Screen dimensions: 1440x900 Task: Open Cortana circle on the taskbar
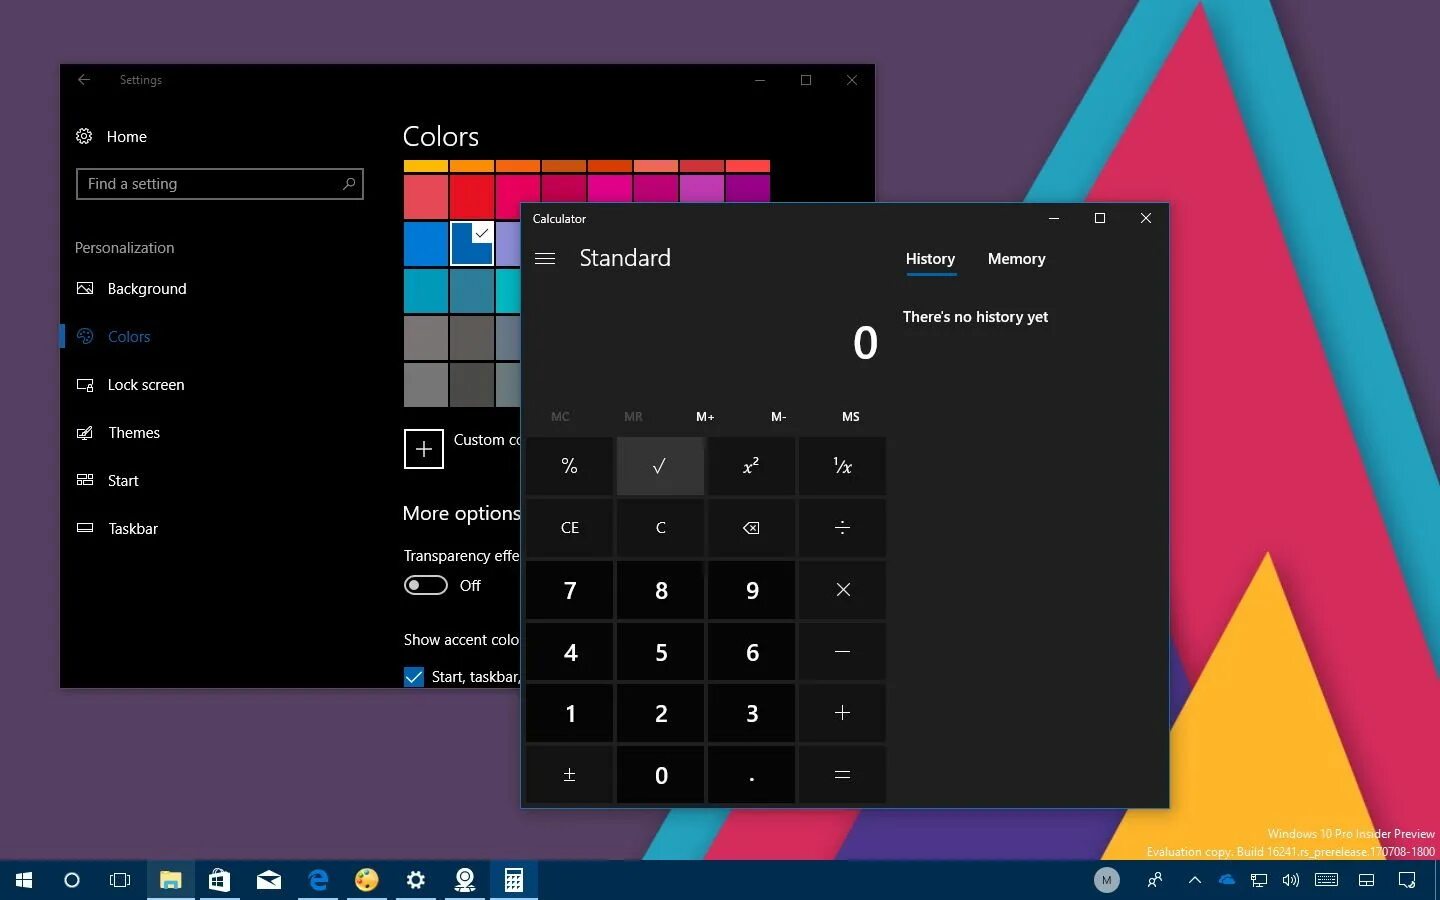coord(72,880)
